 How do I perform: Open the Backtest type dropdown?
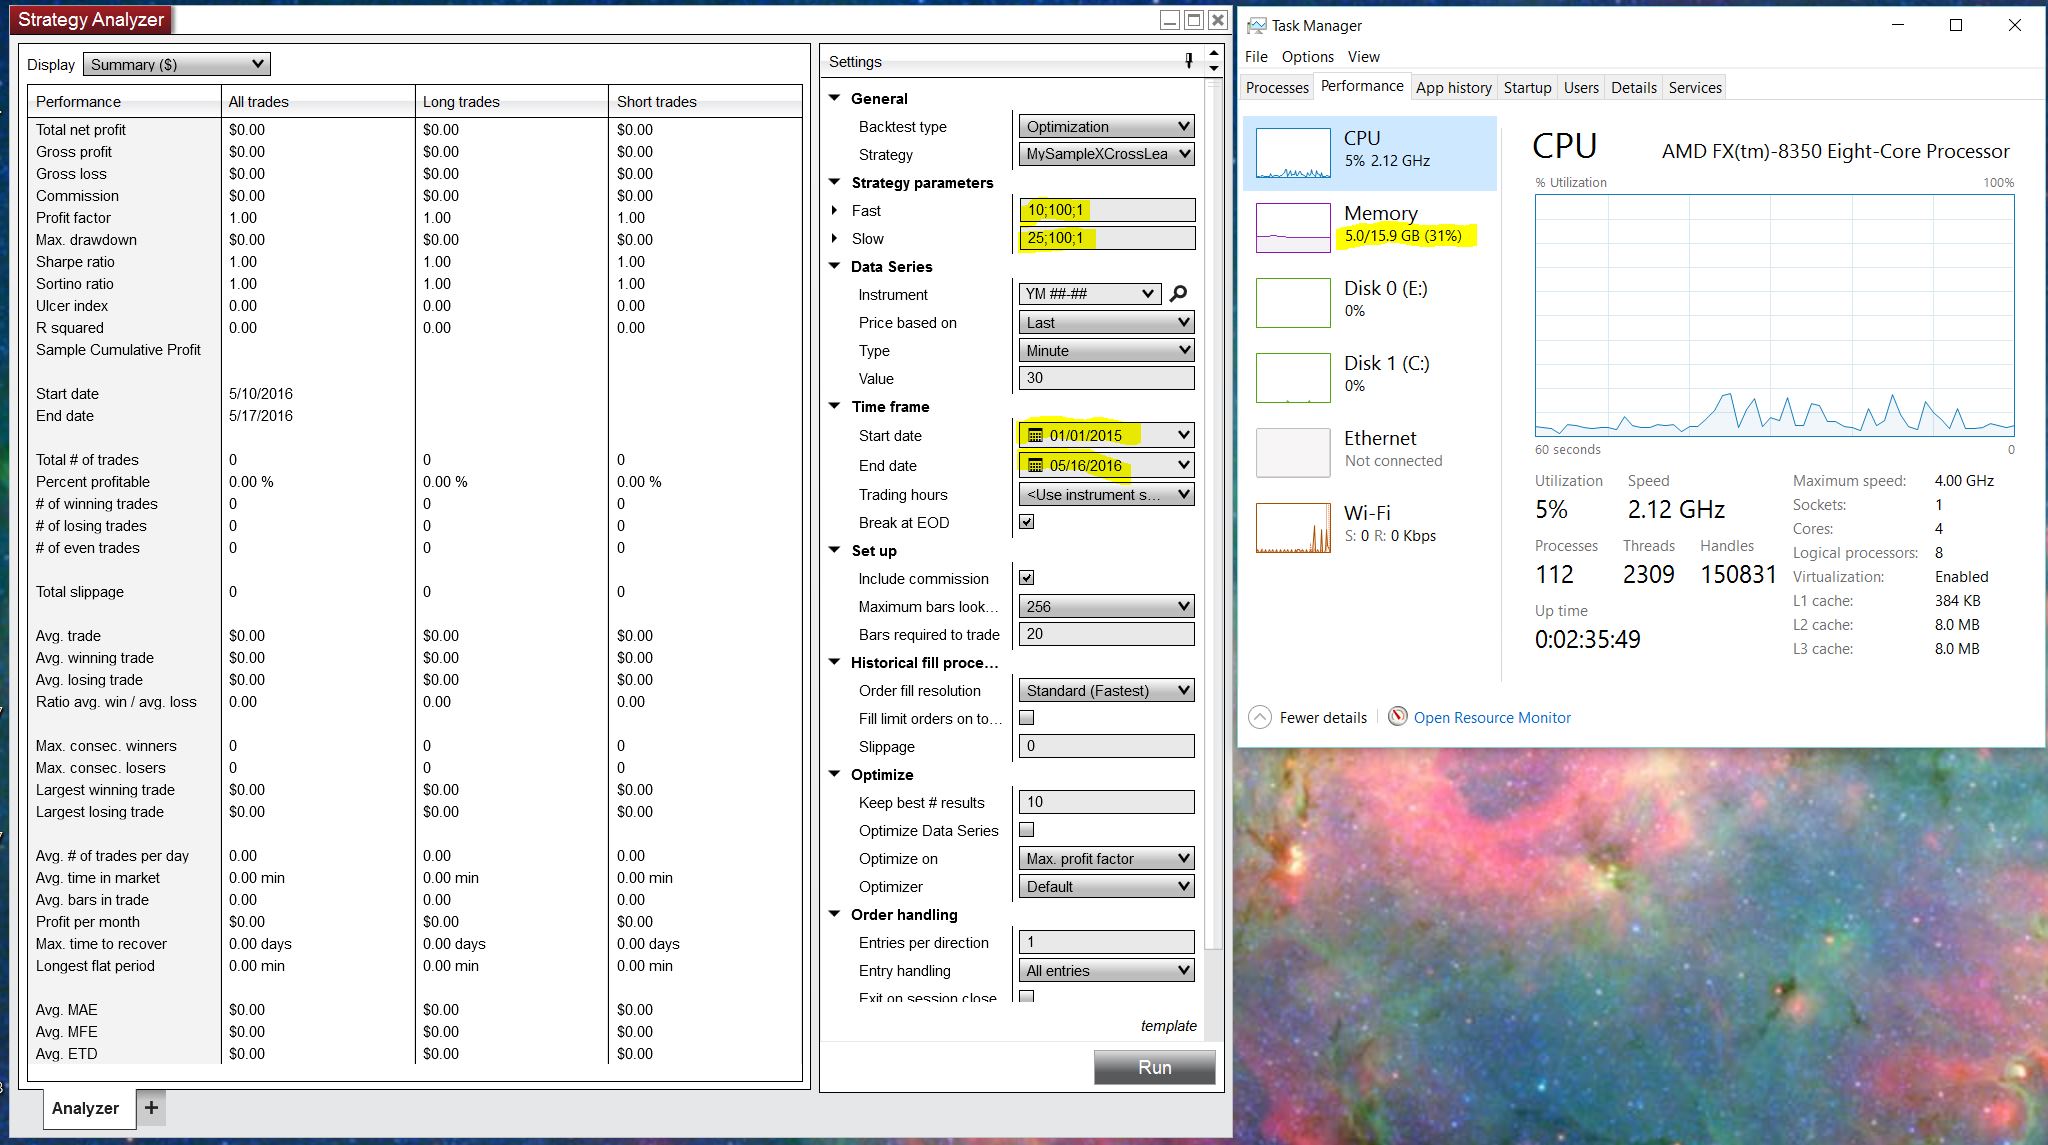[x=1106, y=127]
